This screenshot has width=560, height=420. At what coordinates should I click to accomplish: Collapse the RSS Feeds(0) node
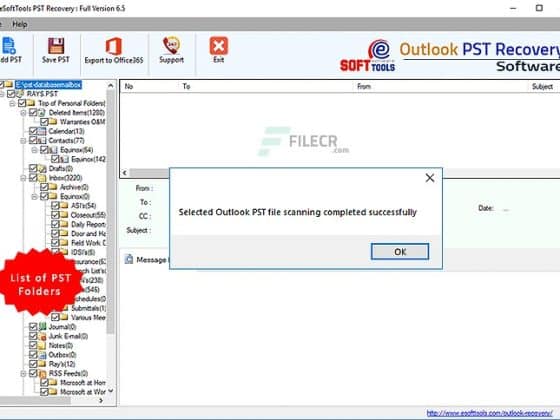[x=24, y=374]
